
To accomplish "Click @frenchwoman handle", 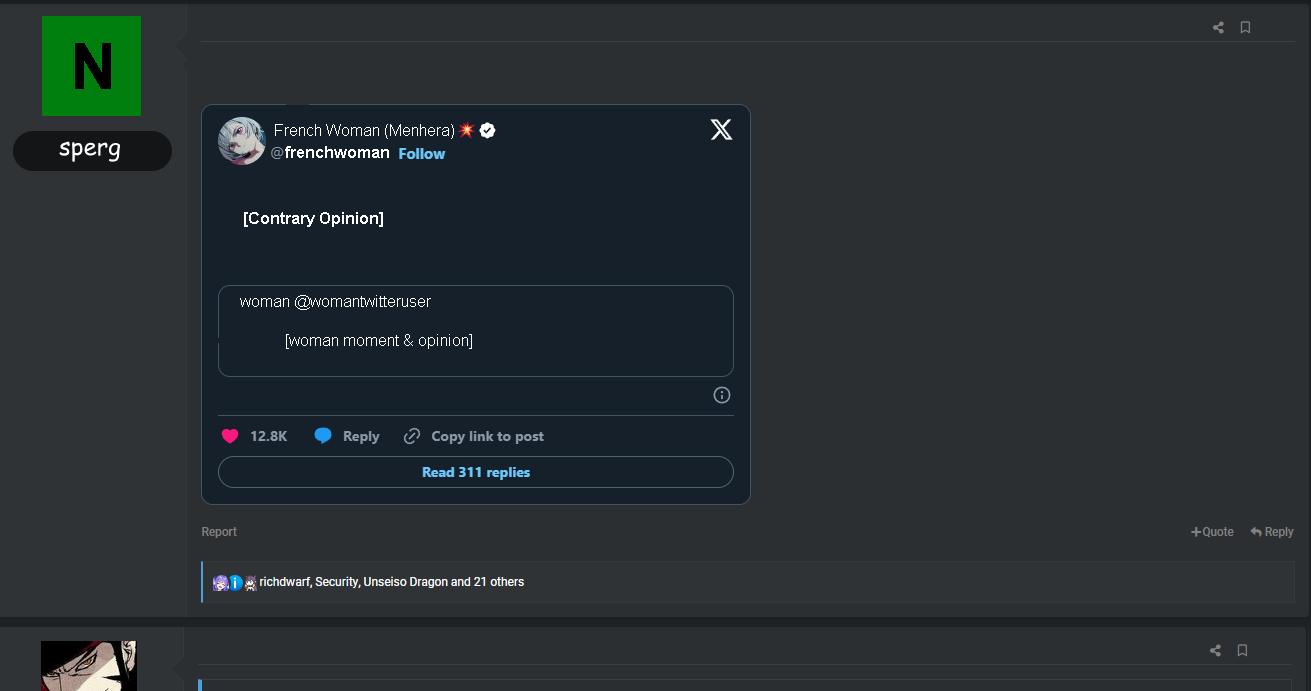I will [x=330, y=153].
